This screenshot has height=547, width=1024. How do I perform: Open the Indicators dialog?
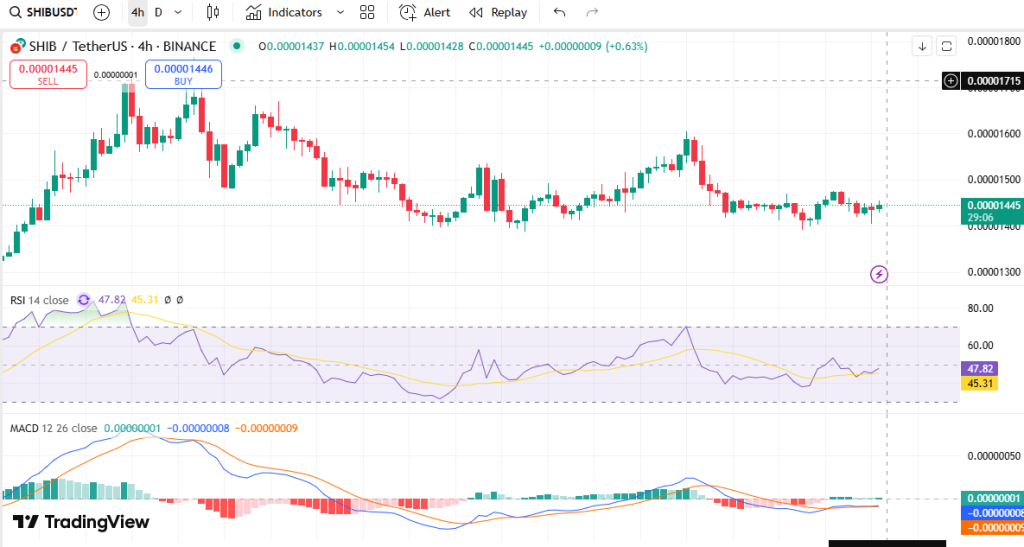point(284,13)
